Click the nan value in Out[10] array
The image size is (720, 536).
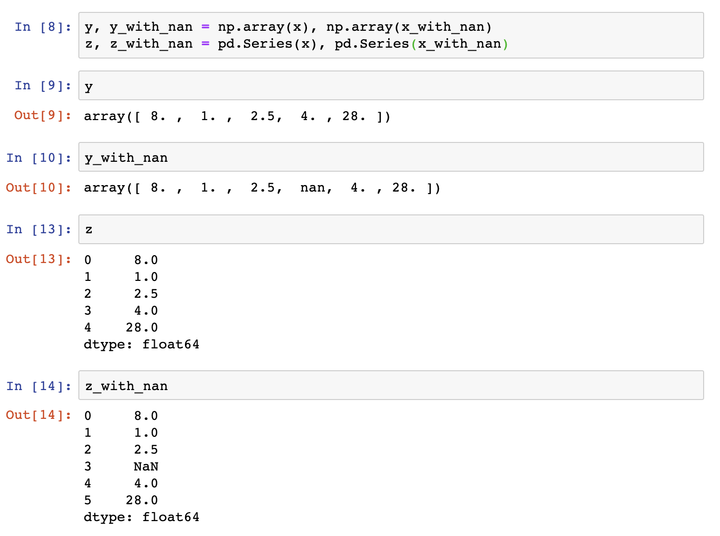(313, 188)
